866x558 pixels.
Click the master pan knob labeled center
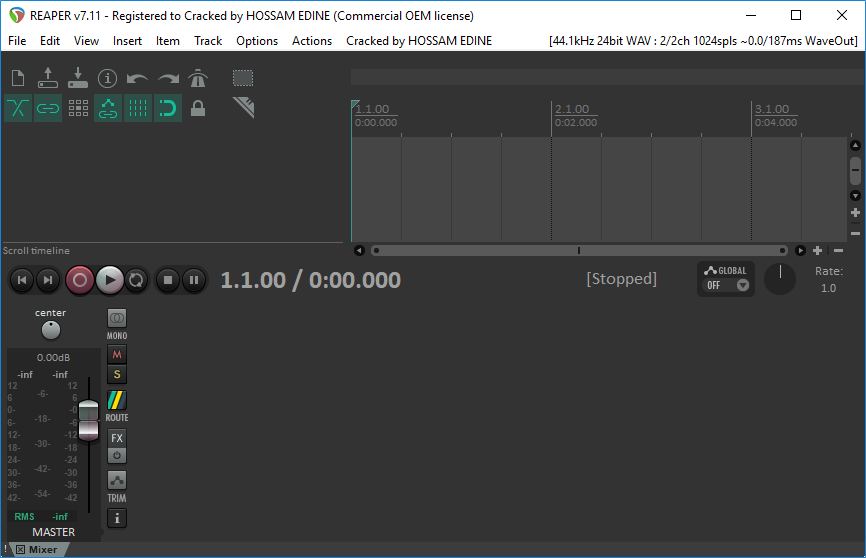coord(51,330)
